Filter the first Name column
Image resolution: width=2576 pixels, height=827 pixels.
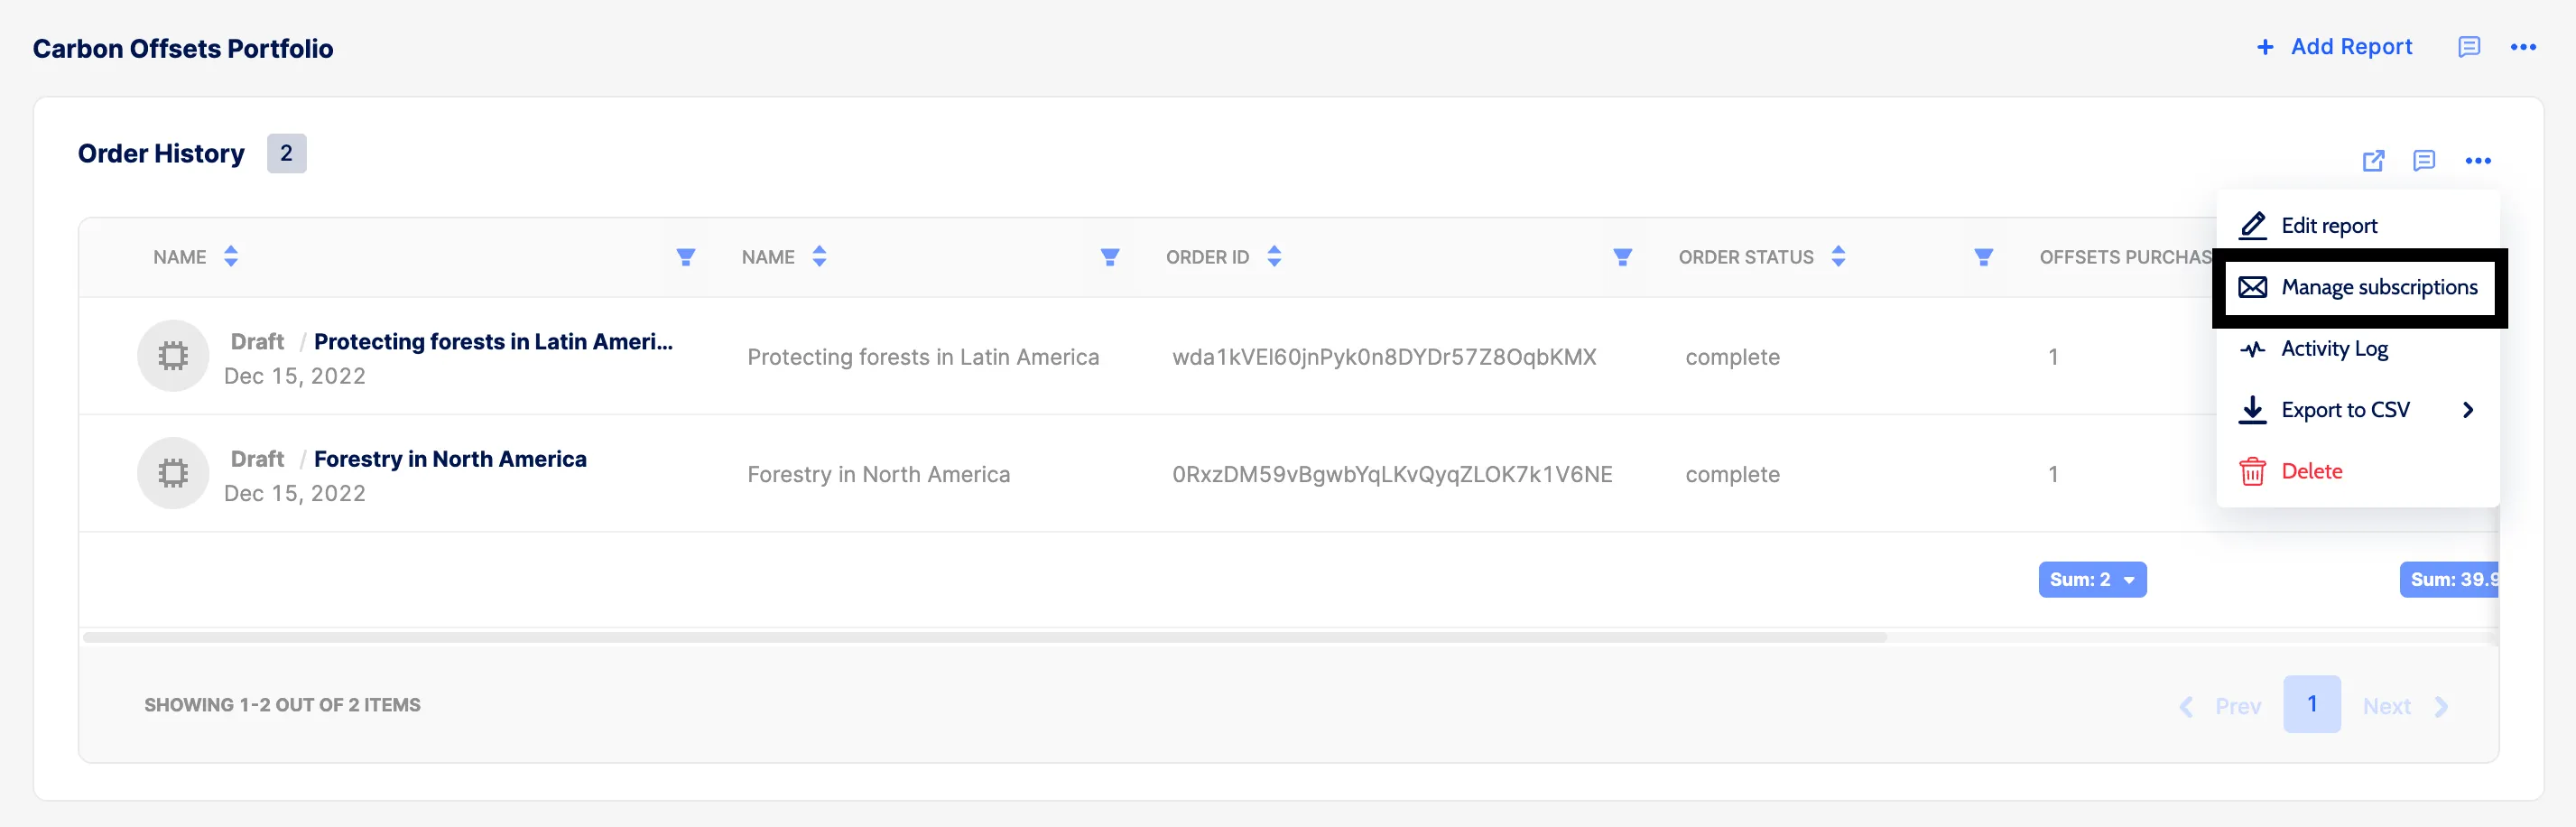(x=686, y=257)
